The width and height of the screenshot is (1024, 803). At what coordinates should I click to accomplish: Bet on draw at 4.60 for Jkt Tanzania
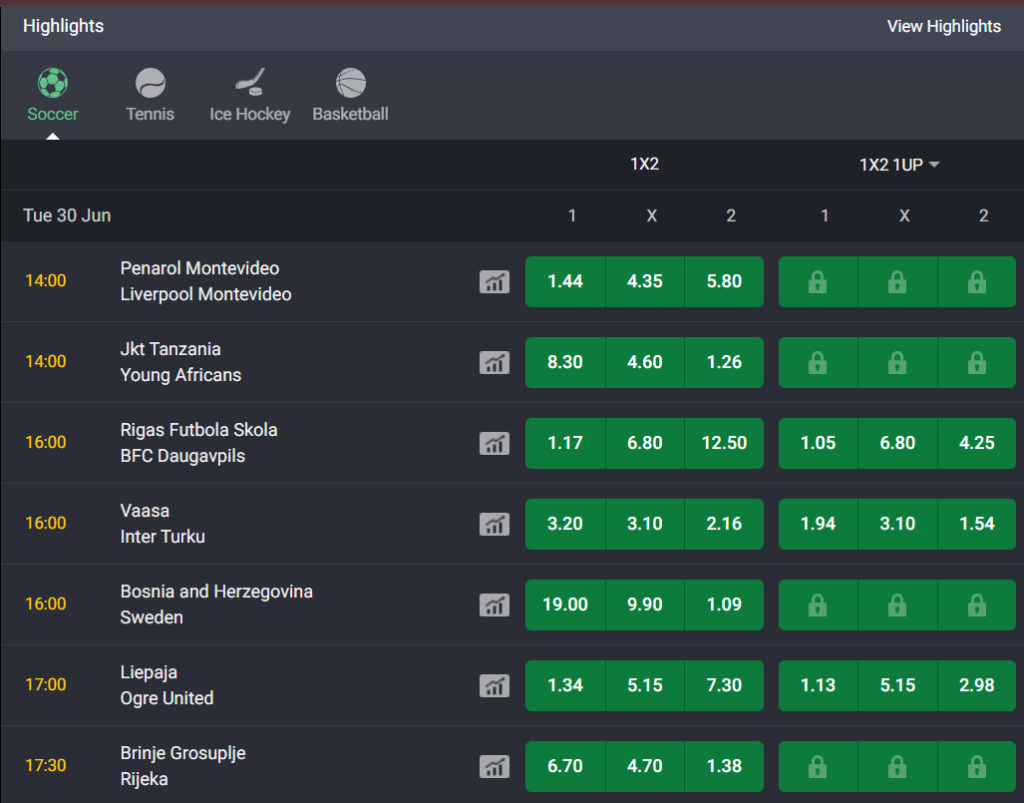click(x=645, y=363)
